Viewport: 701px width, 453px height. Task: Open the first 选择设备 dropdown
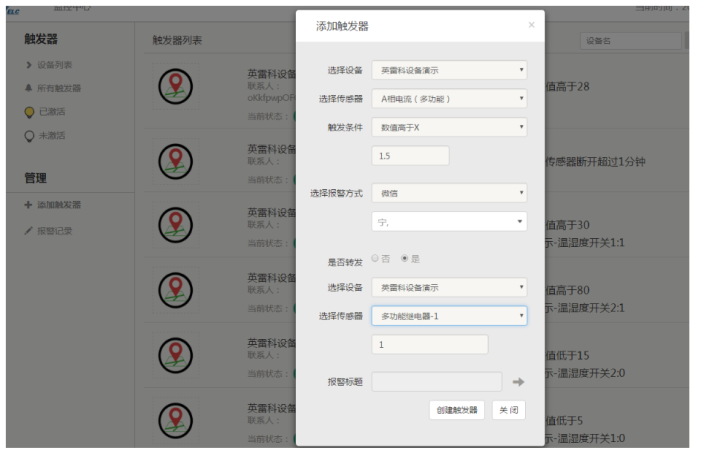(448, 70)
